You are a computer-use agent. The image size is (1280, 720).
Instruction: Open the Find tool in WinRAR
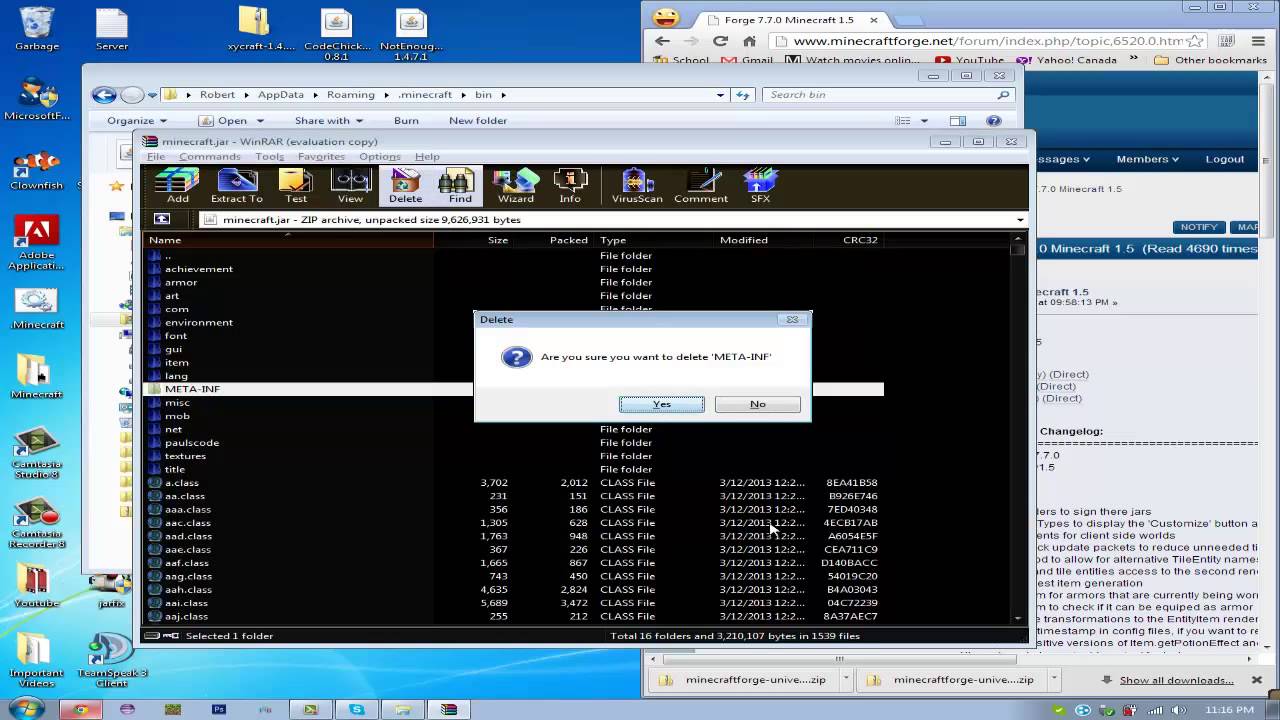[460, 186]
